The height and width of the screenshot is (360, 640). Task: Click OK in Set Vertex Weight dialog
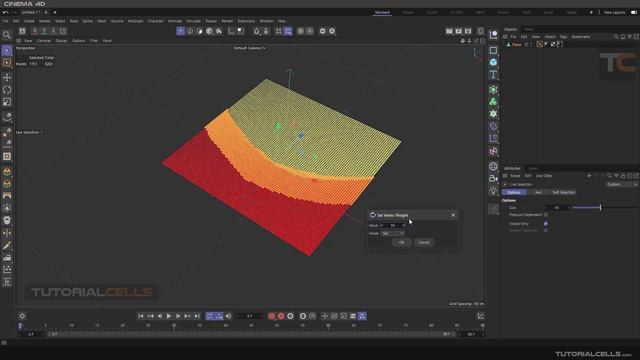pyautogui.click(x=401, y=242)
